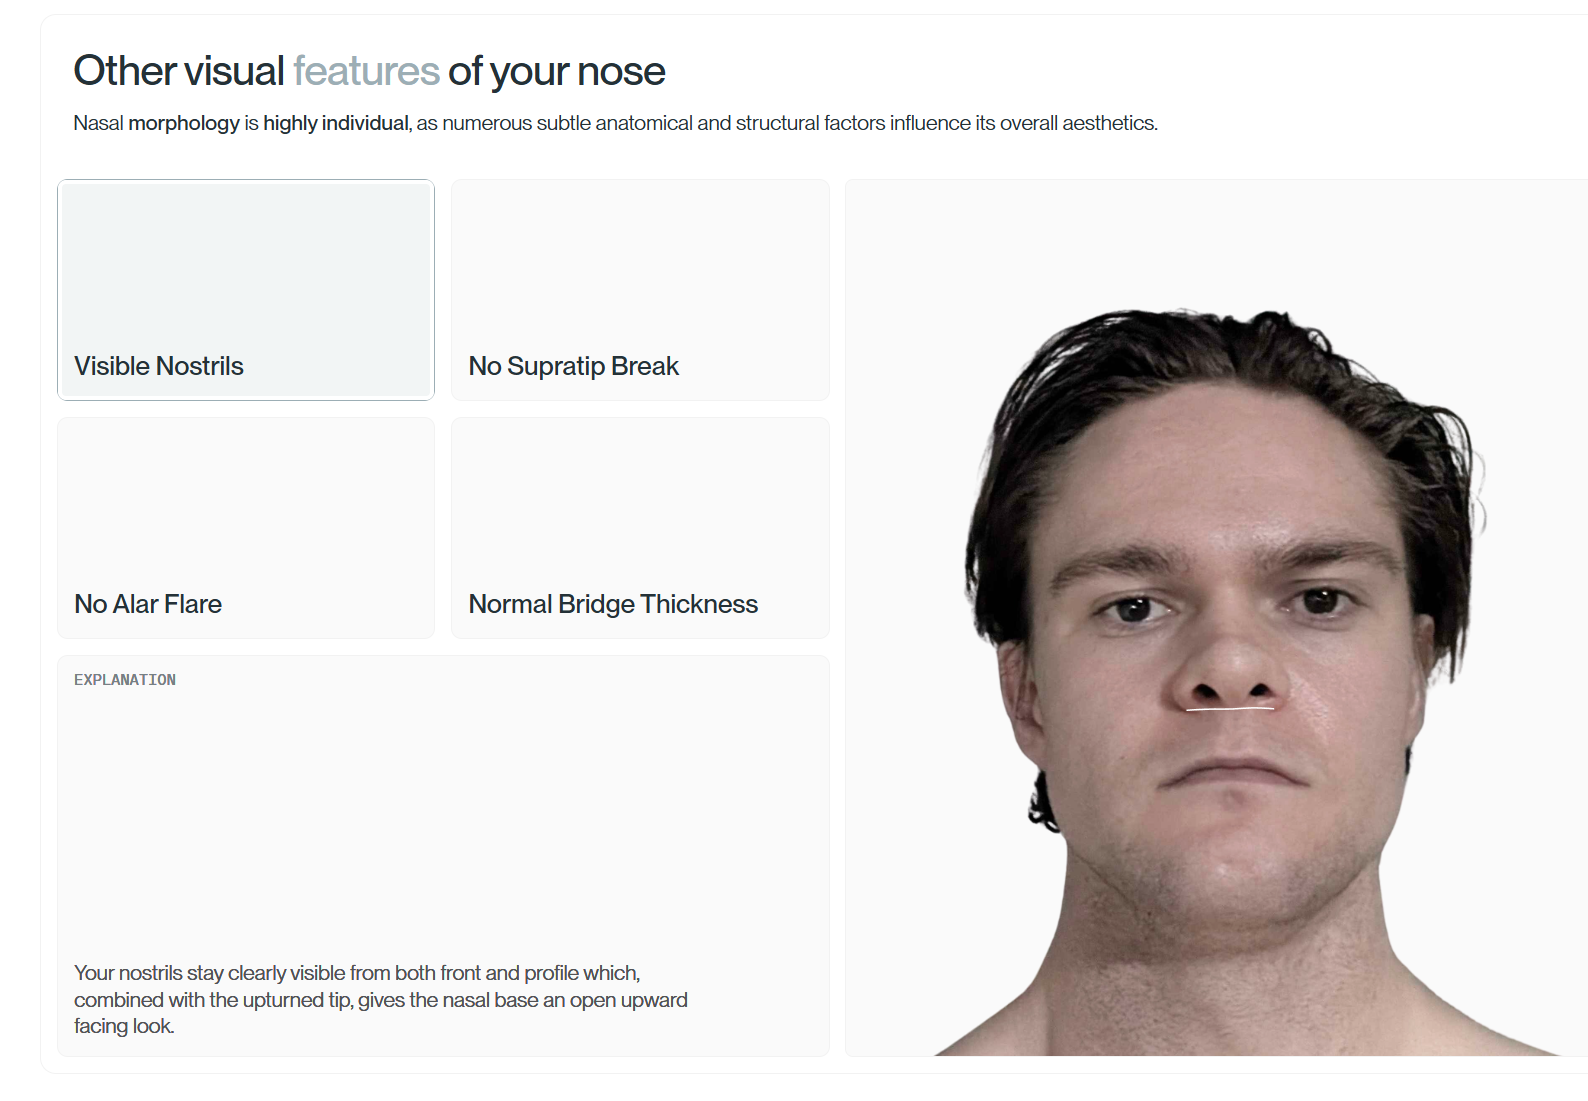Click the 'No Alar Flare' title text
1588x1101 pixels.
(x=148, y=604)
